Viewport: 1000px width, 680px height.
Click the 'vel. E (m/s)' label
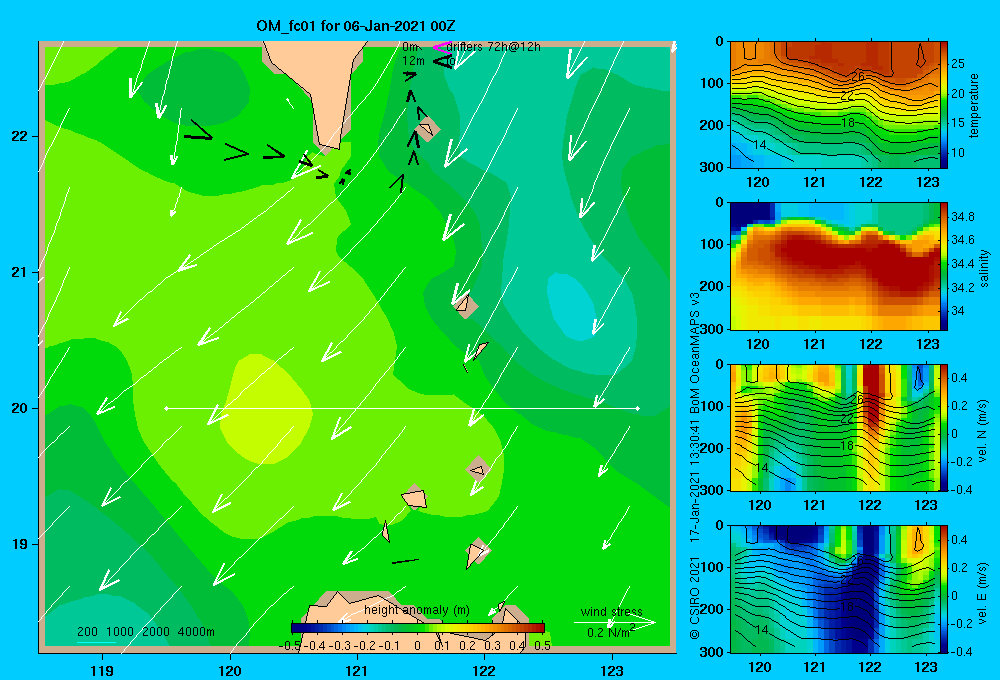click(x=983, y=593)
